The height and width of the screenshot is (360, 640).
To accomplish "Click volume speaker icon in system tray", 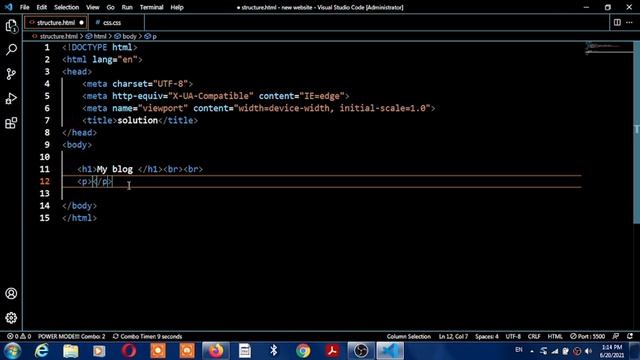I will click(x=589, y=351).
